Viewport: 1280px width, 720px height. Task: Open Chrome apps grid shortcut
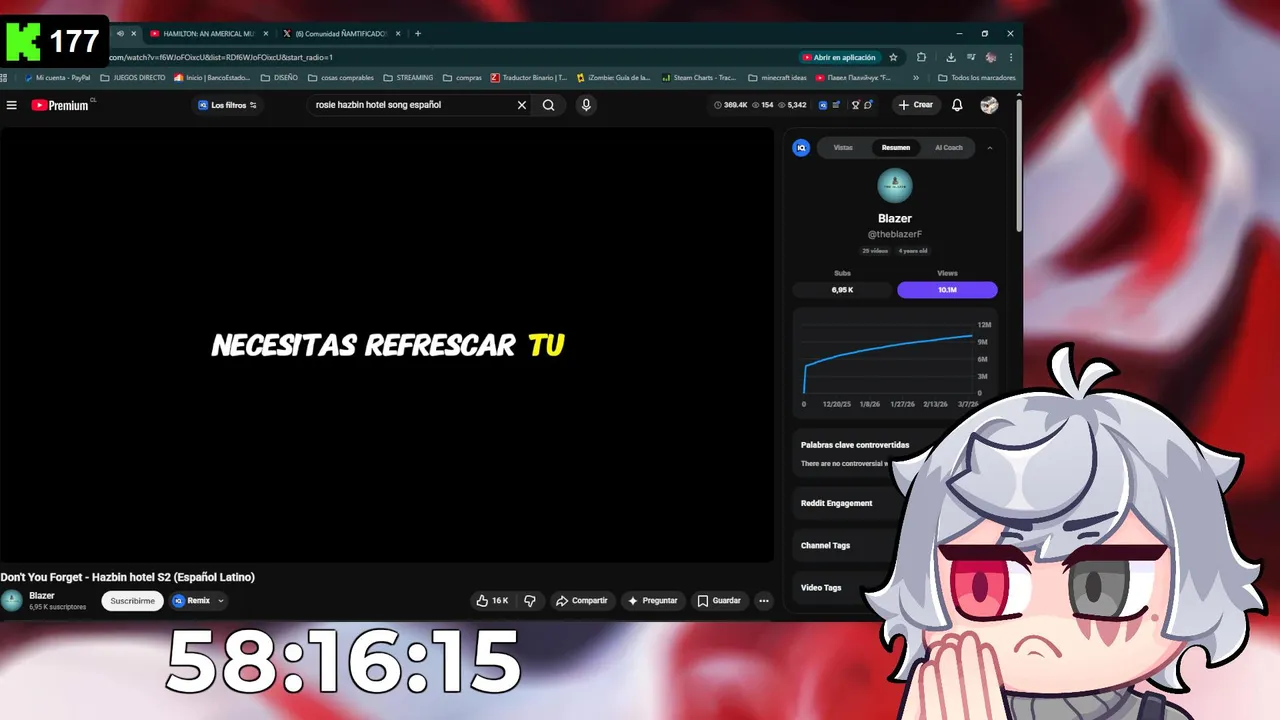[x=4, y=77]
